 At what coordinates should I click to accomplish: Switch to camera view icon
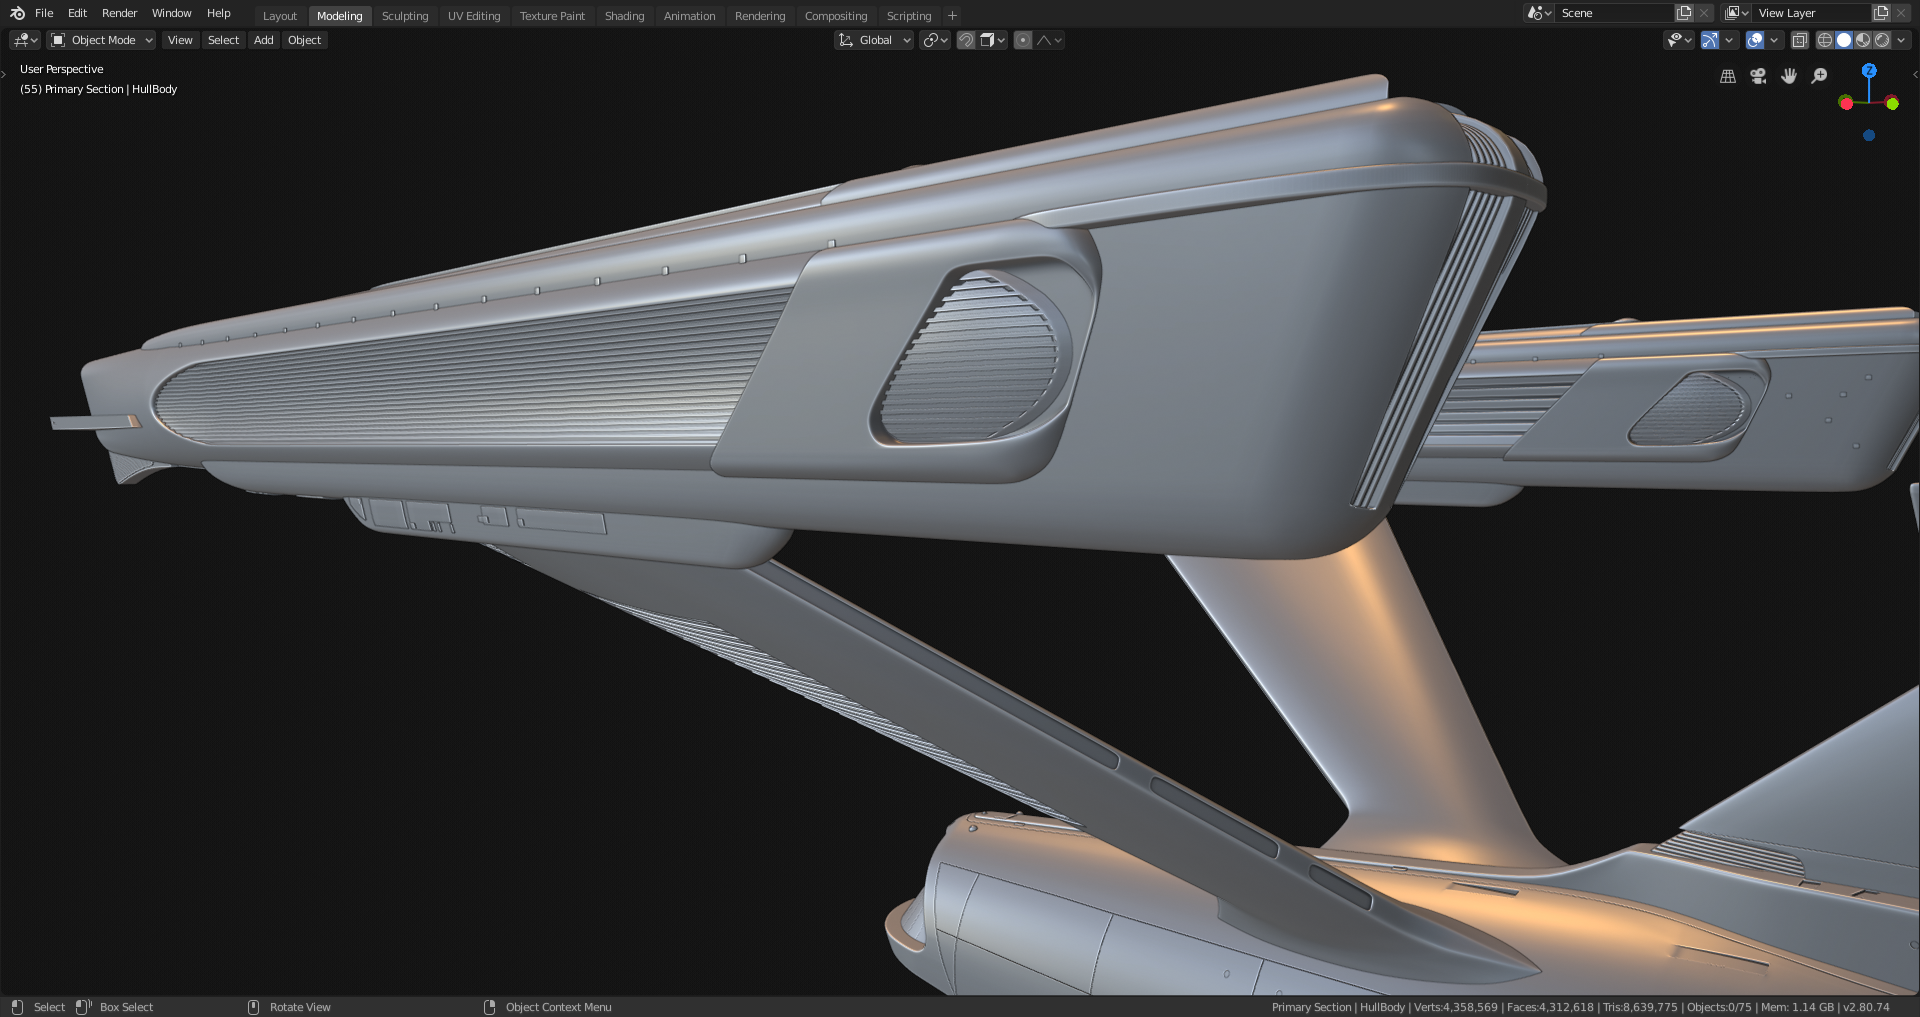tap(1758, 76)
